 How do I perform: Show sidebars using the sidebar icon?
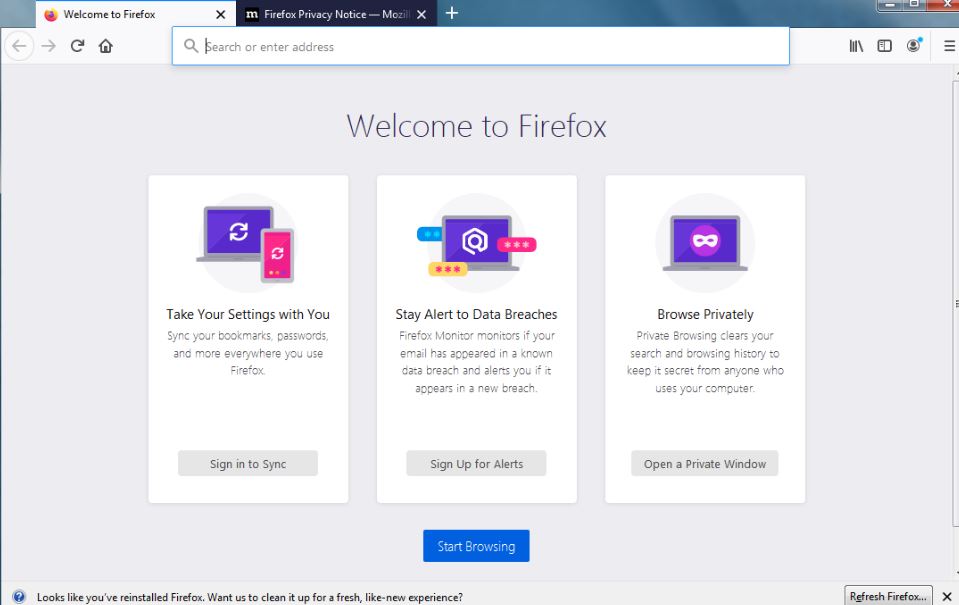coord(884,46)
